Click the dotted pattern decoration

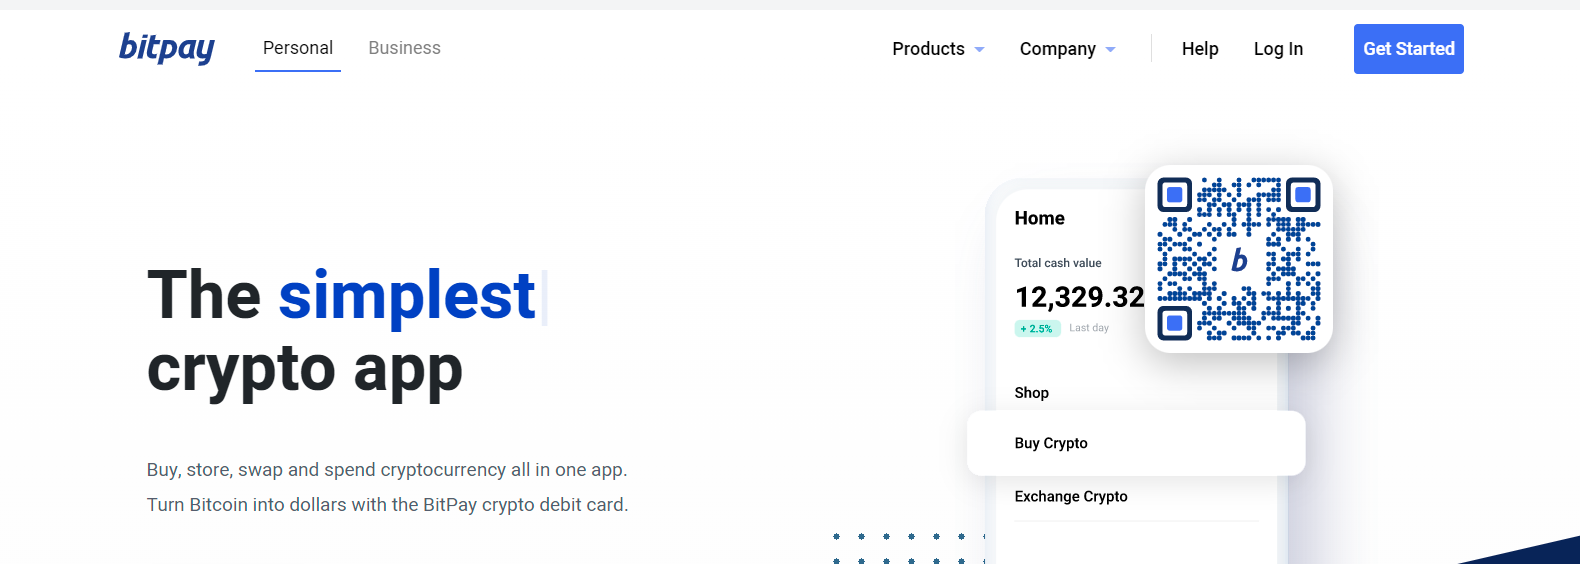point(910,548)
